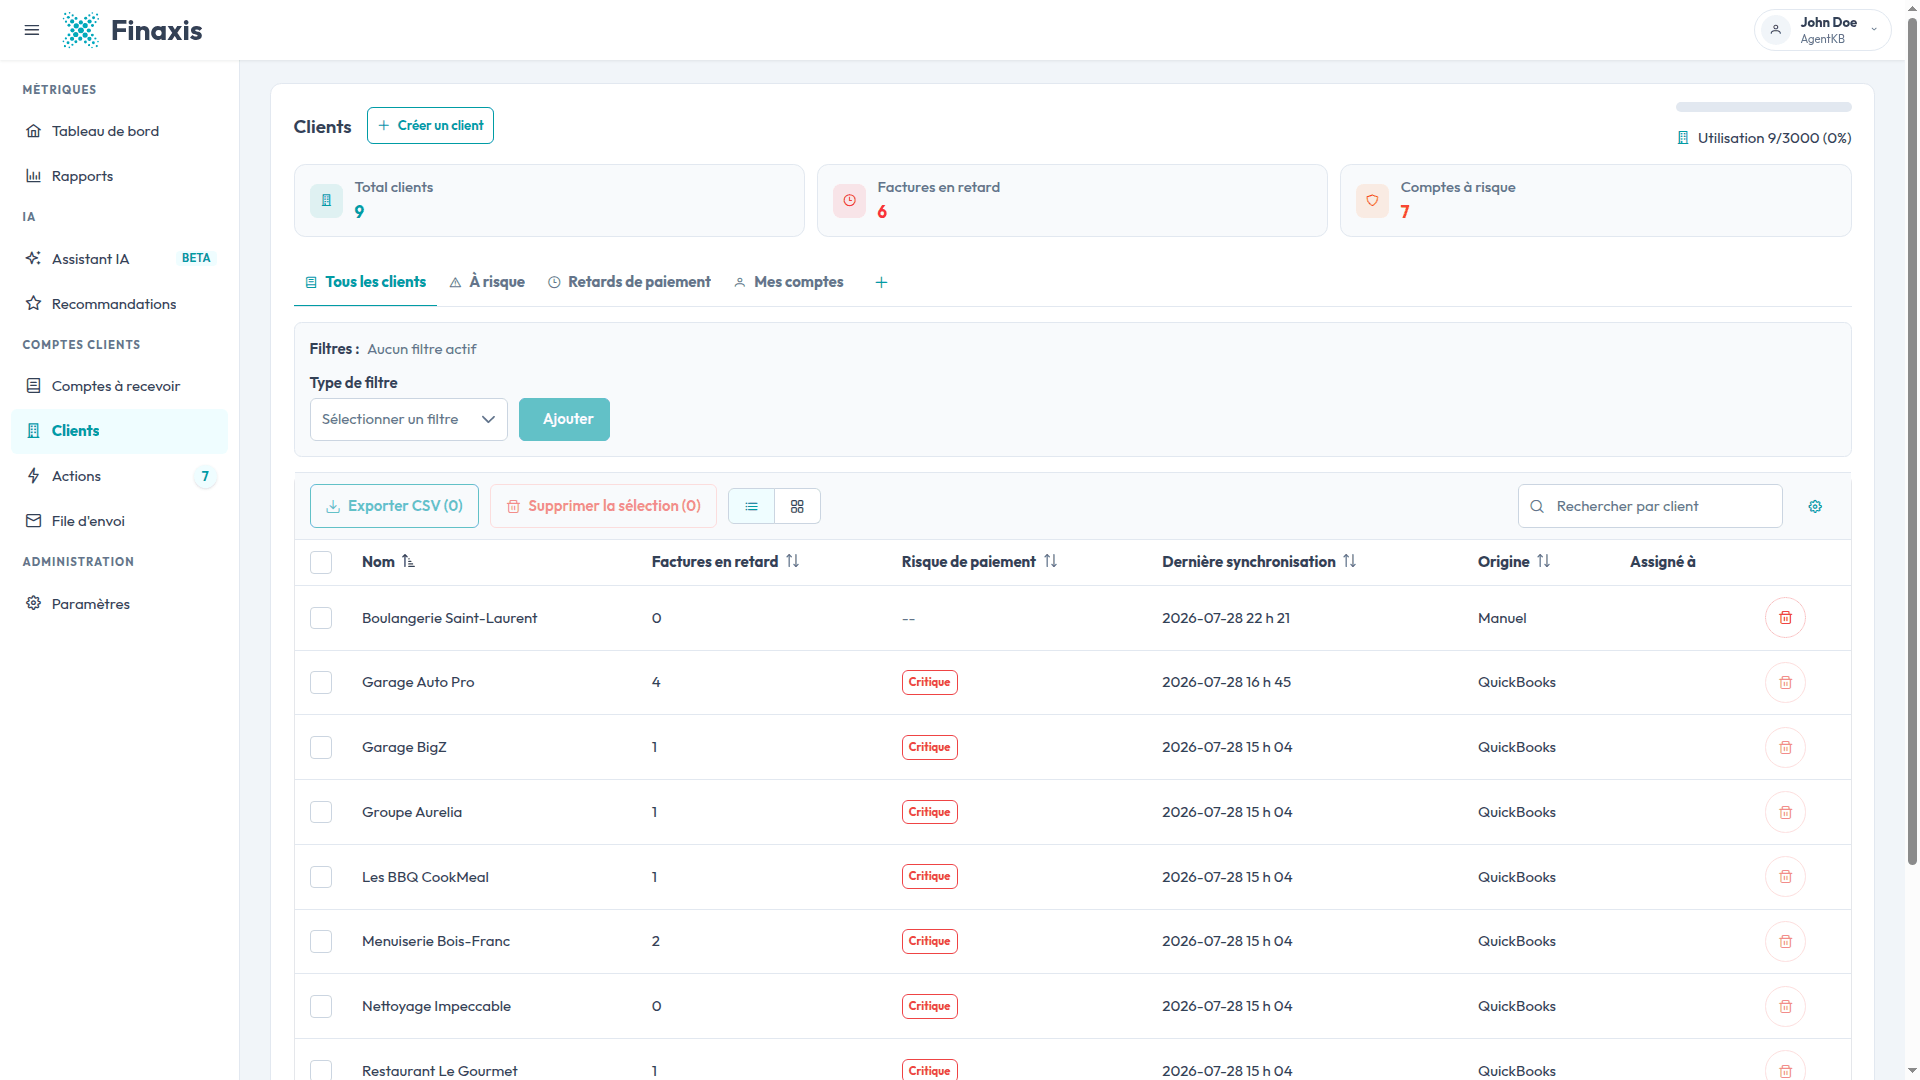The width and height of the screenshot is (1920, 1080).
Task: Click the Exporter CSV button
Action: (394, 506)
